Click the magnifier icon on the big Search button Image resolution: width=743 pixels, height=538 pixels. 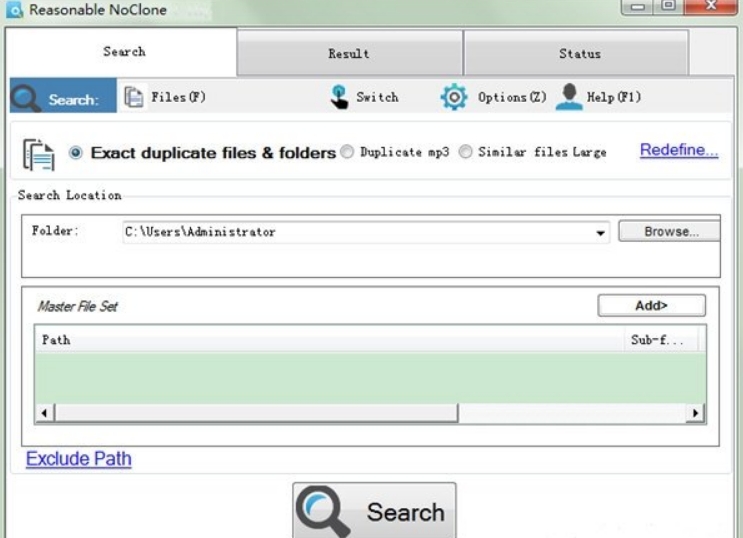[x=324, y=511]
